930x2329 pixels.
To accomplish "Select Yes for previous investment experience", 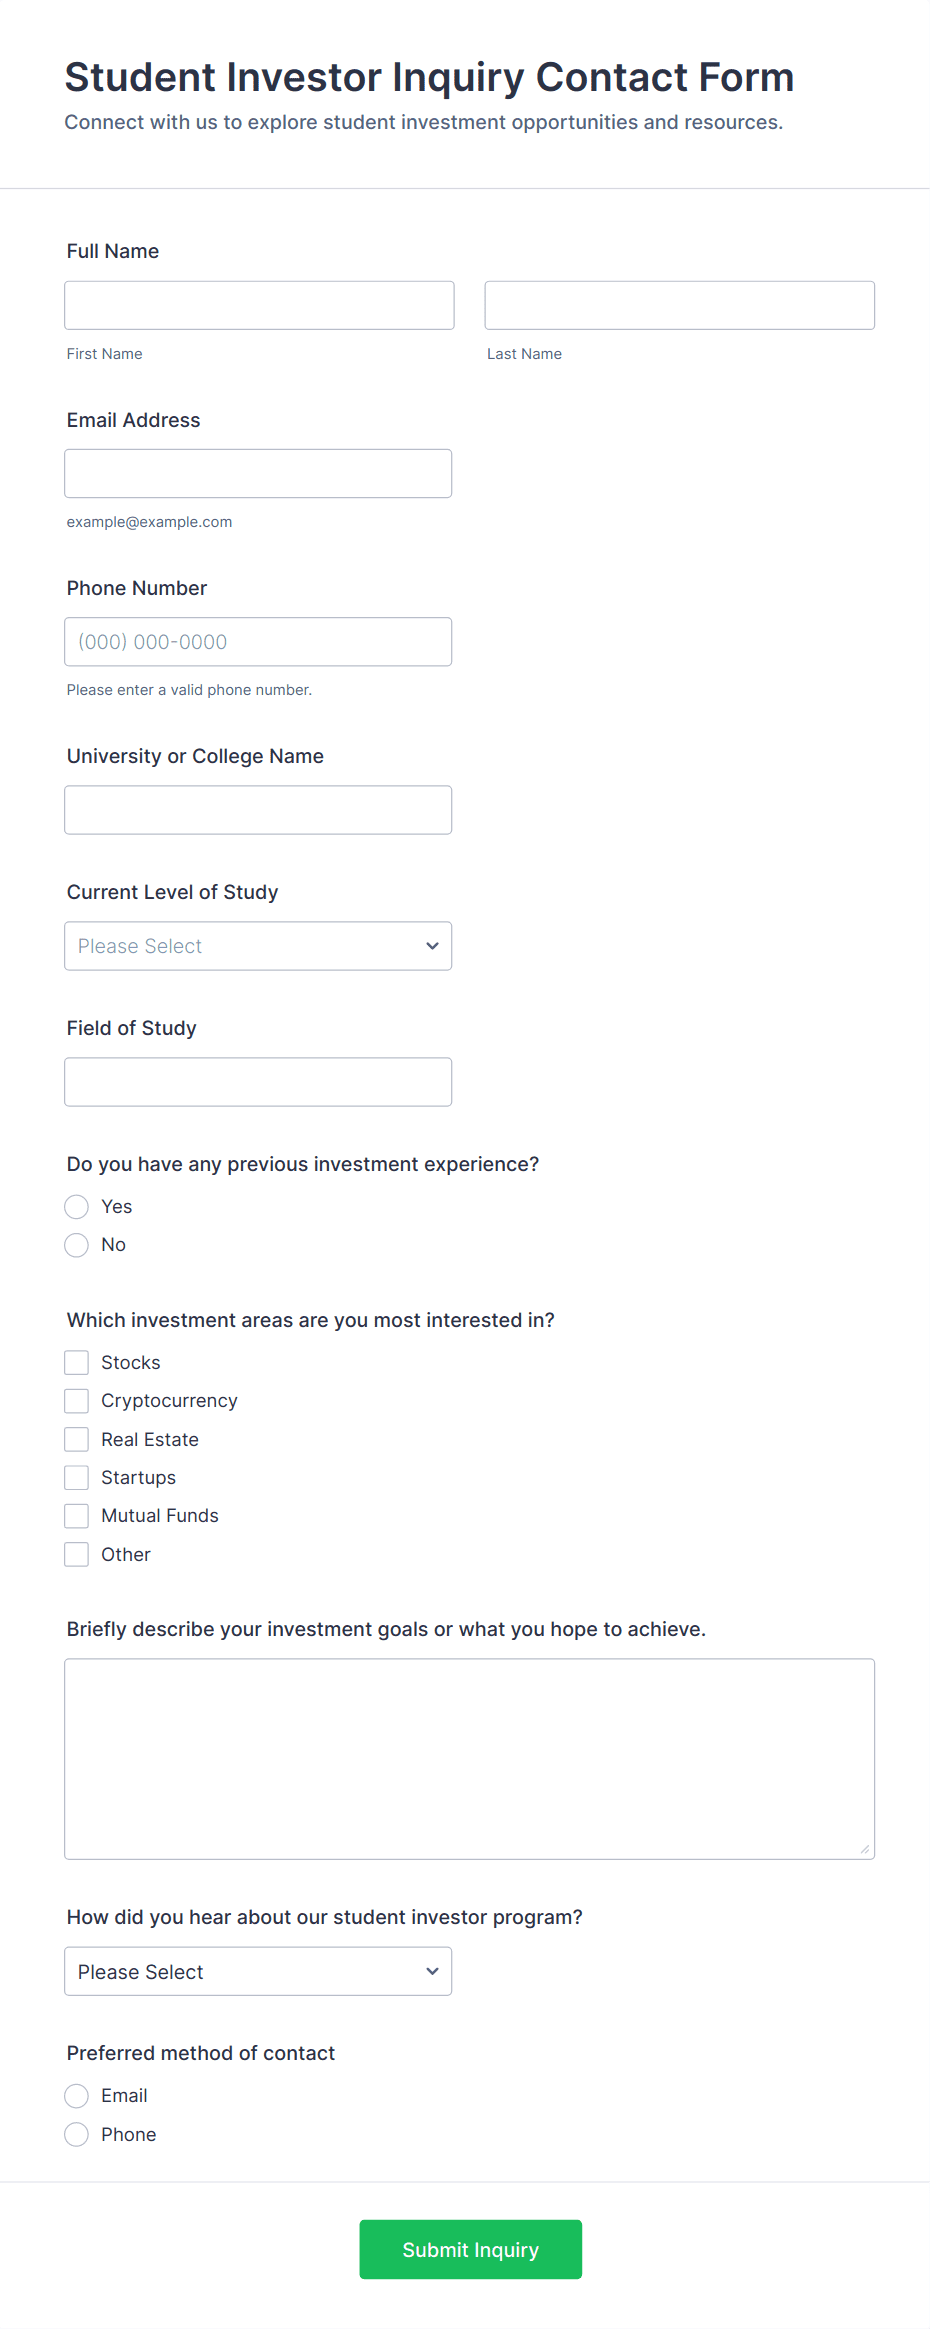I will (x=77, y=1207).
